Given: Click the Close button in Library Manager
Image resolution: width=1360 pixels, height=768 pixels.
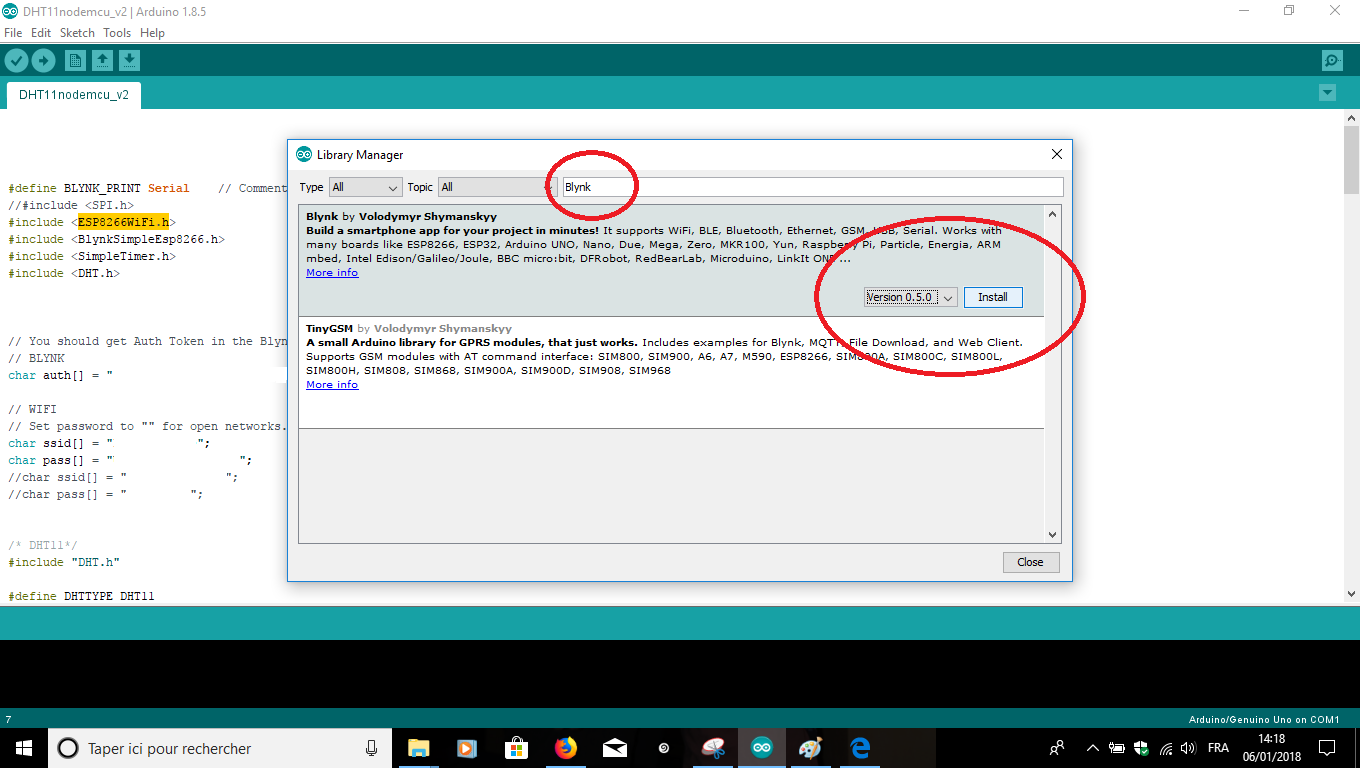Looking at the screenshot, I should click(x=1030, y=562).
